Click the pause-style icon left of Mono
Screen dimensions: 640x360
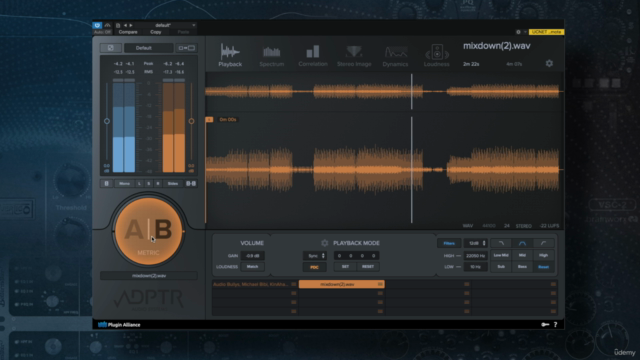pyautogui.click(x=107, y=184)
